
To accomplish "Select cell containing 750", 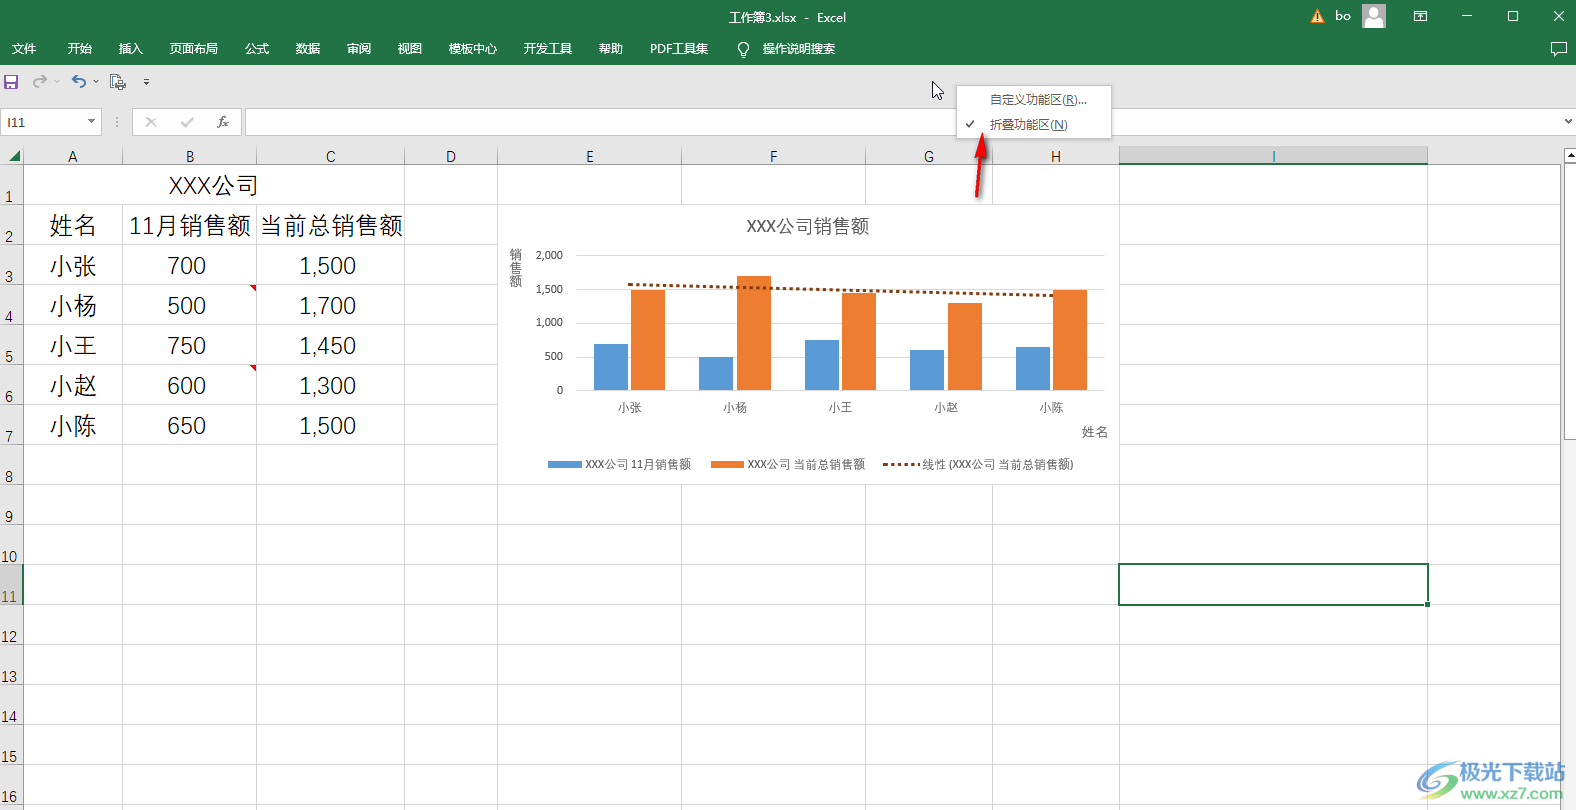I will coord(190,345).
